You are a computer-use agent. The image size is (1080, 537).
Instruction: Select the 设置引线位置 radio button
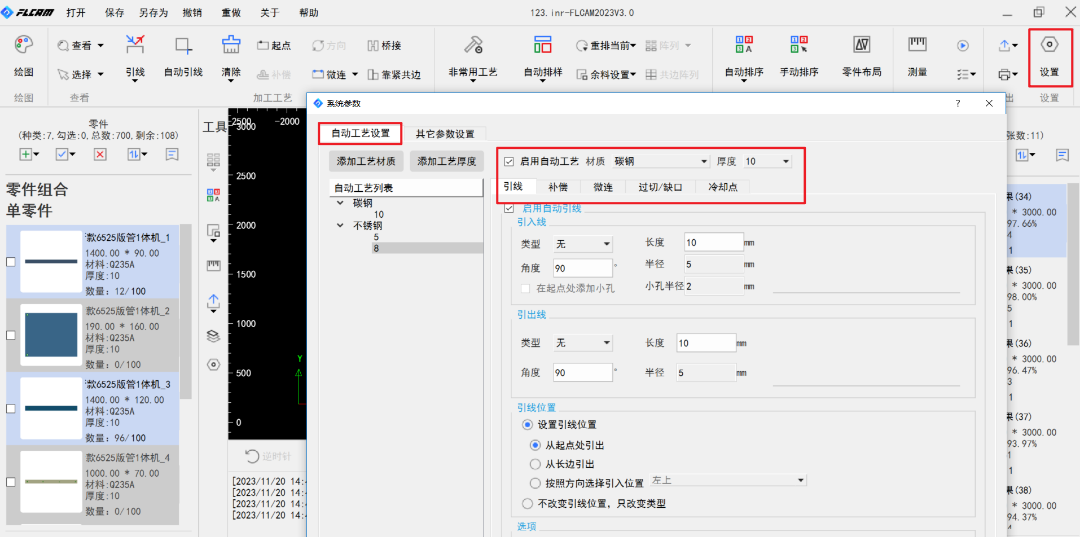tap(528, 424)
